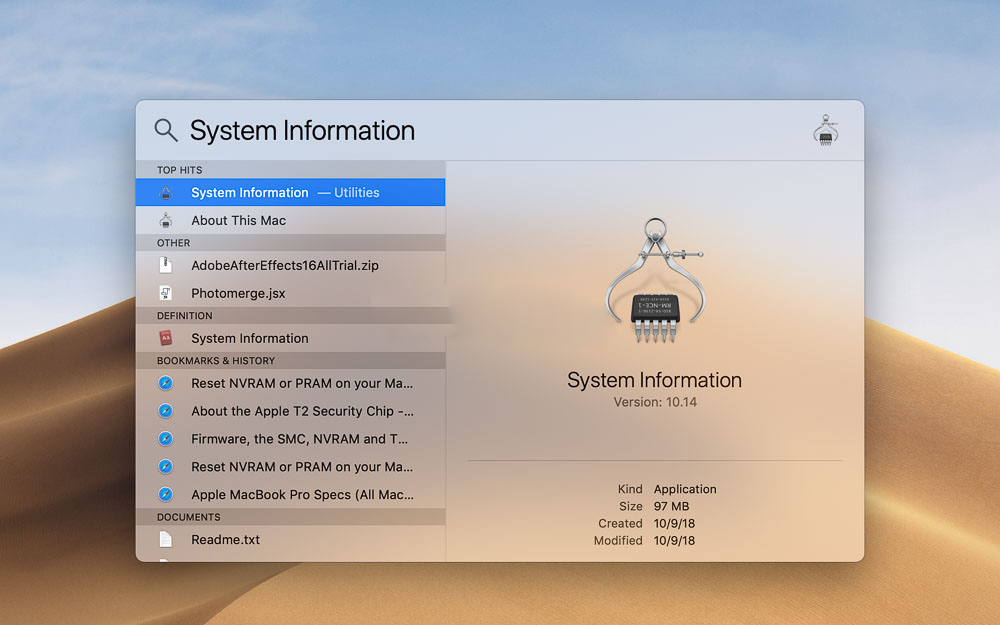Viewport: 1000px width, 625px height.
Task: Click the Version: 10.14 text in the preview
Action: pos(655,402)
